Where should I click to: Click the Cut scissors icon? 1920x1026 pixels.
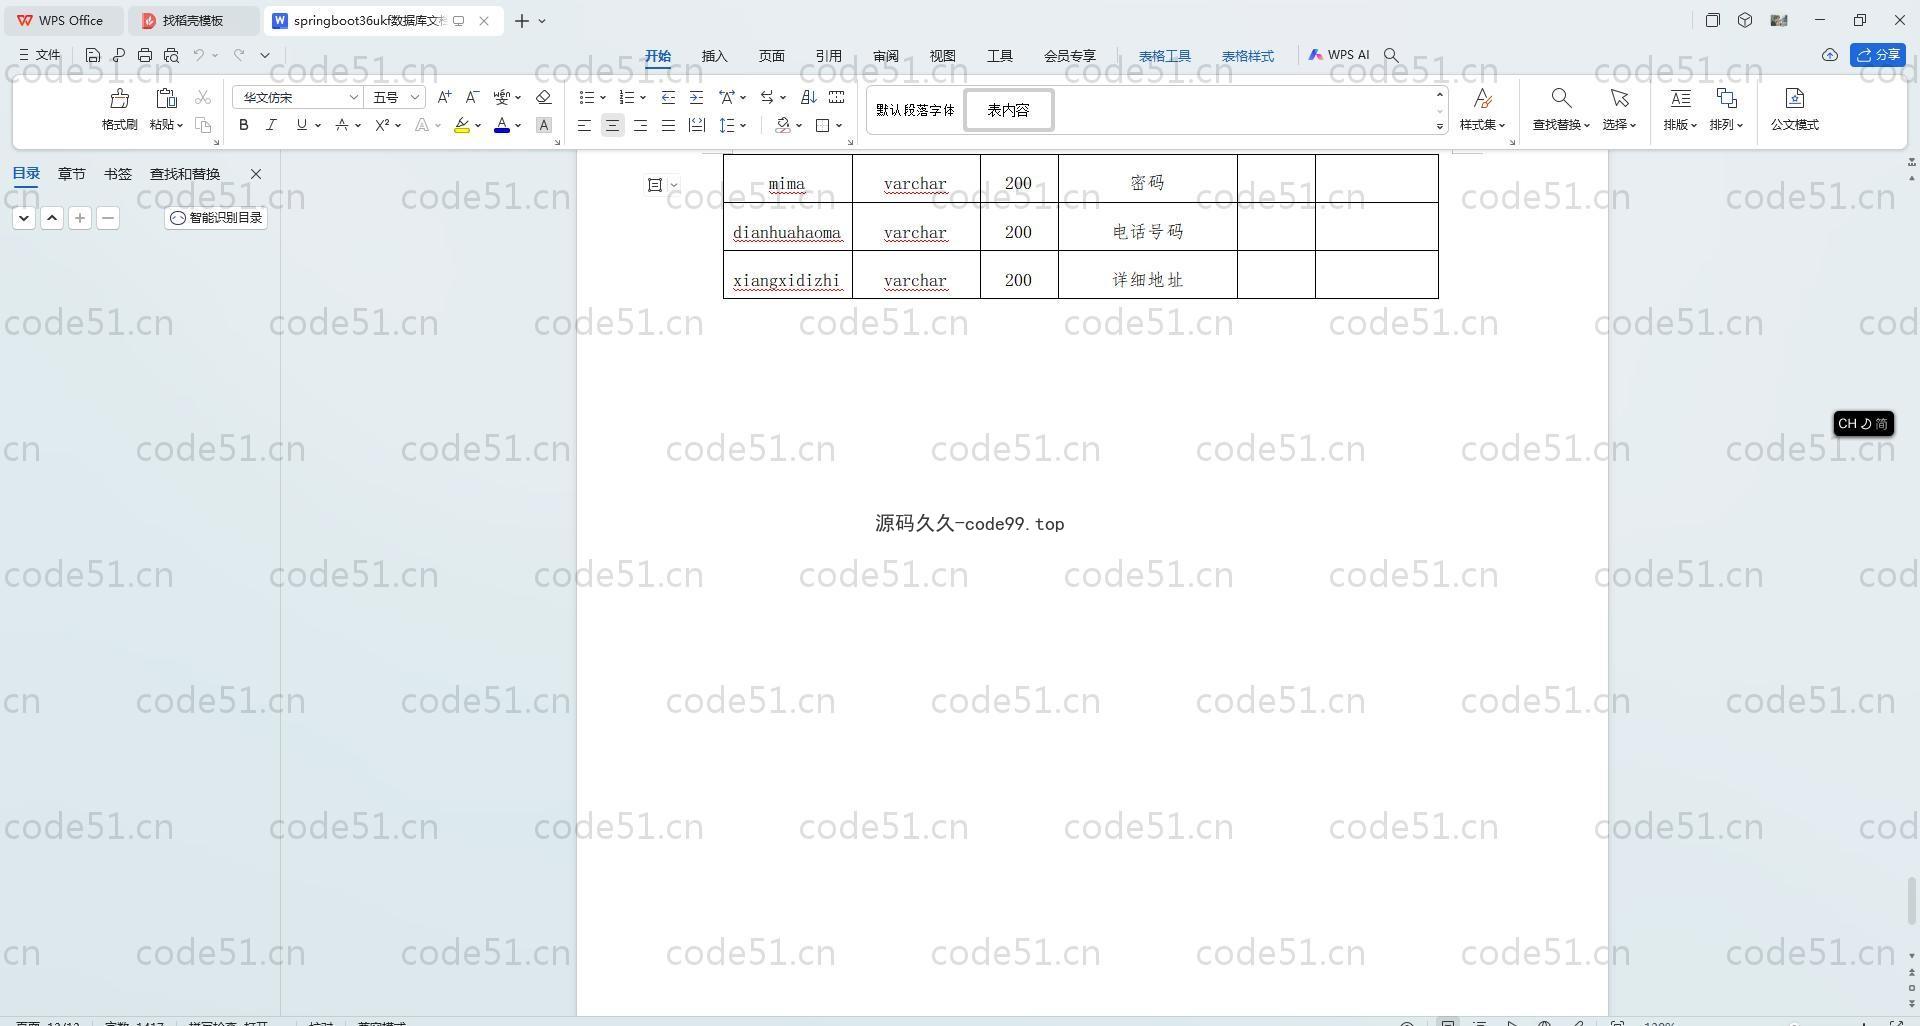pos(203,97)
